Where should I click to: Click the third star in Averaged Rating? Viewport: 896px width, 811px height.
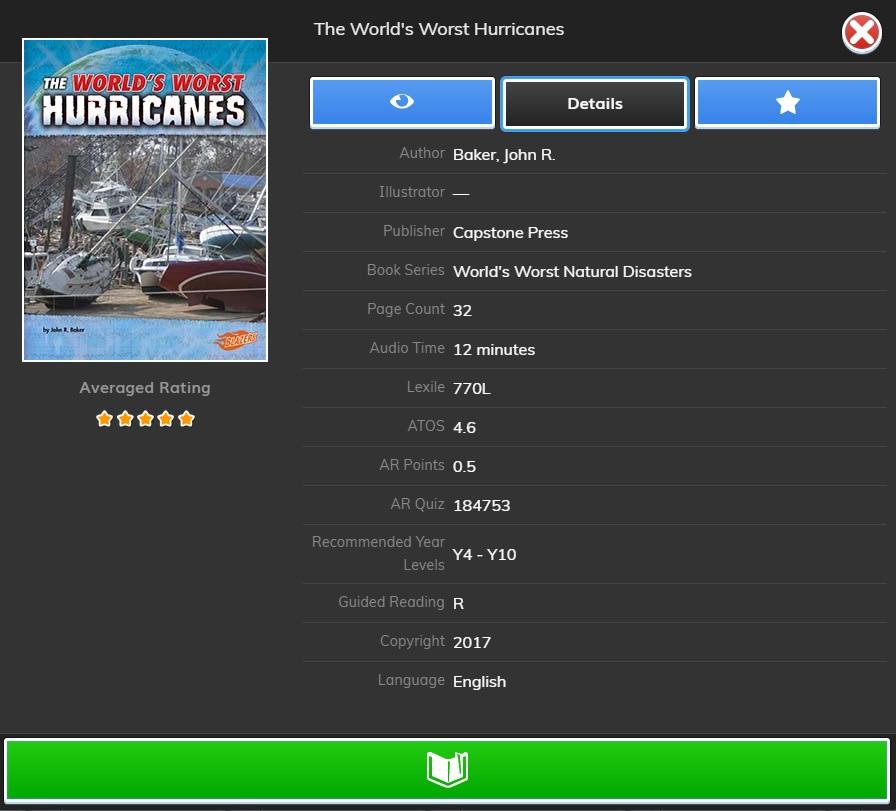(x=145, y=419)
